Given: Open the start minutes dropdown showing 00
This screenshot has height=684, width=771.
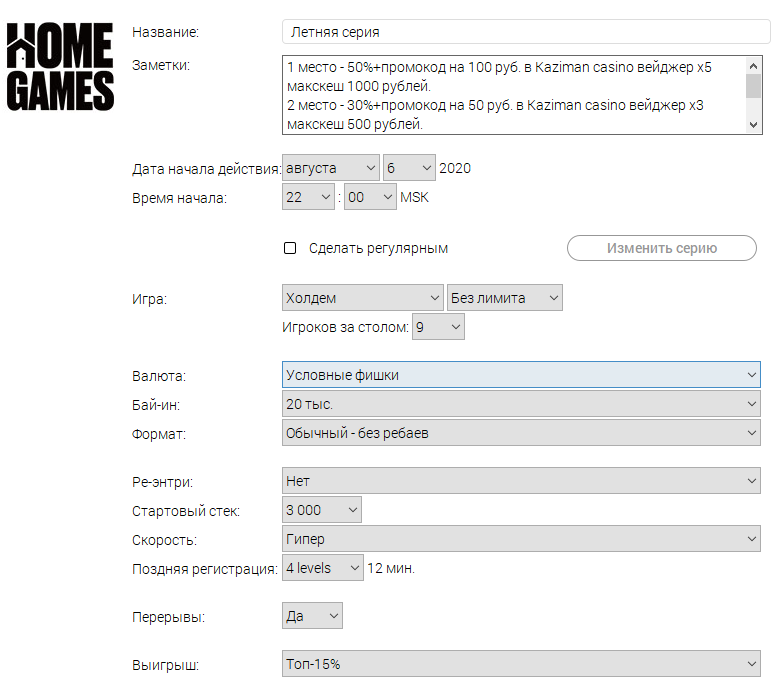Looking at the screenshot, I should (370, 197).
